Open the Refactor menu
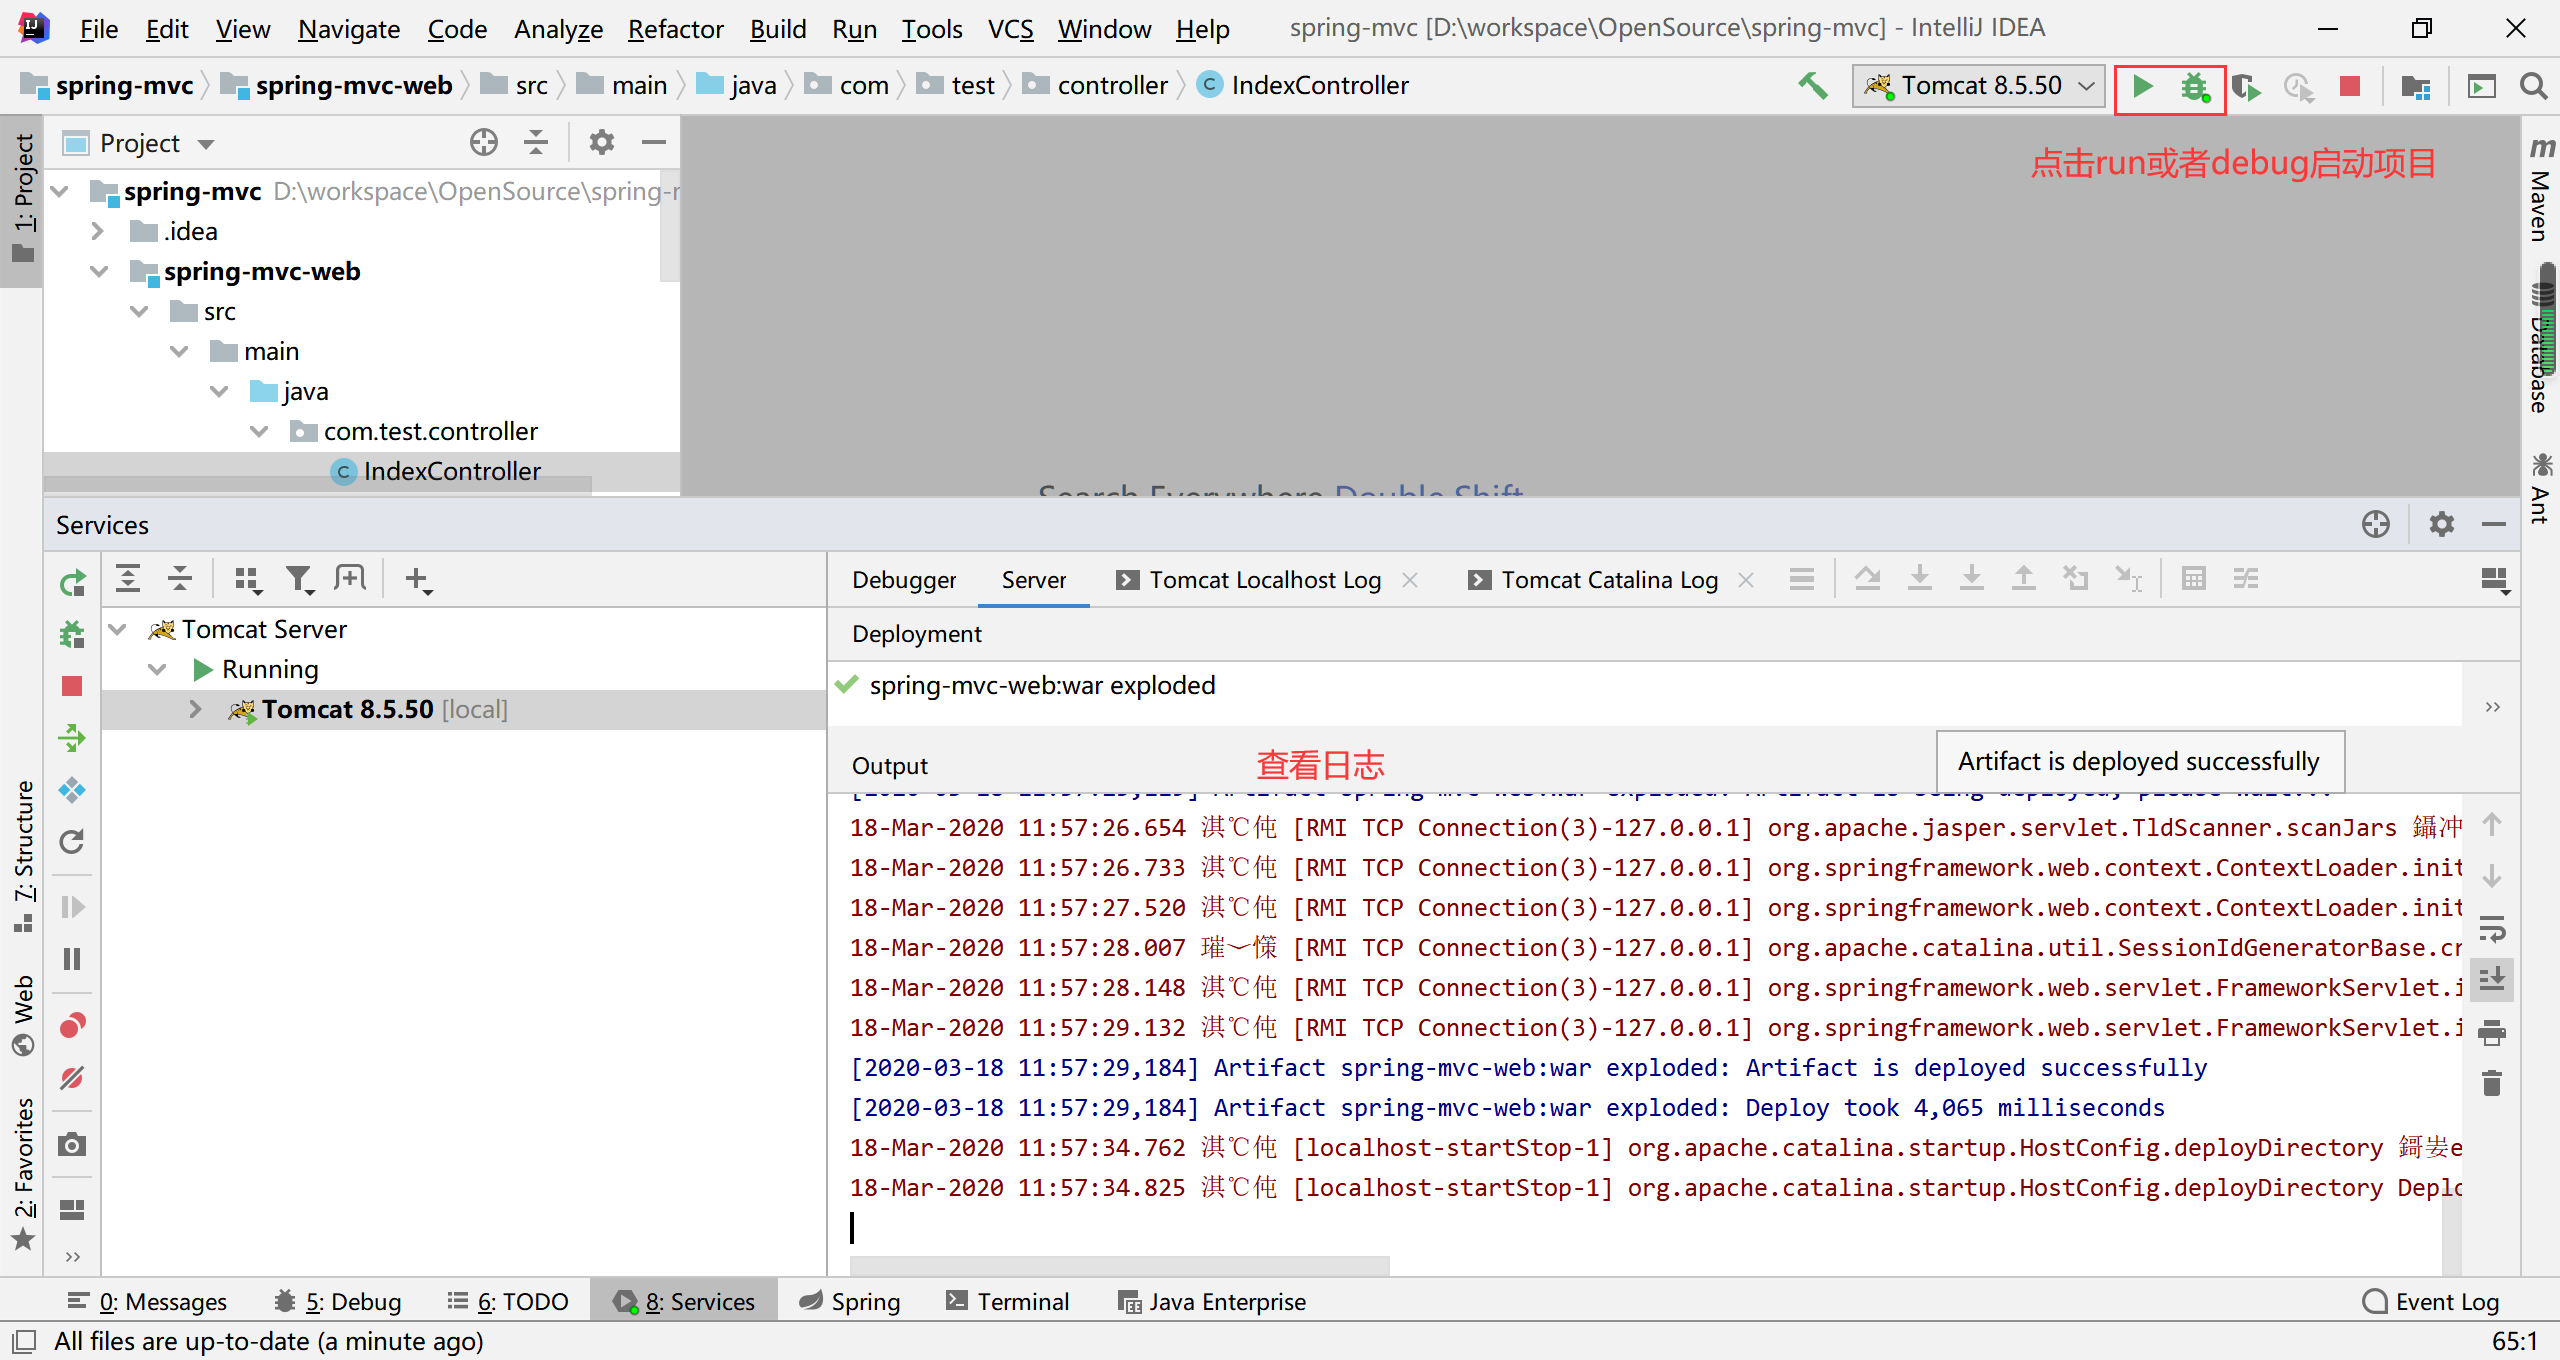 (x=675, y=29)
